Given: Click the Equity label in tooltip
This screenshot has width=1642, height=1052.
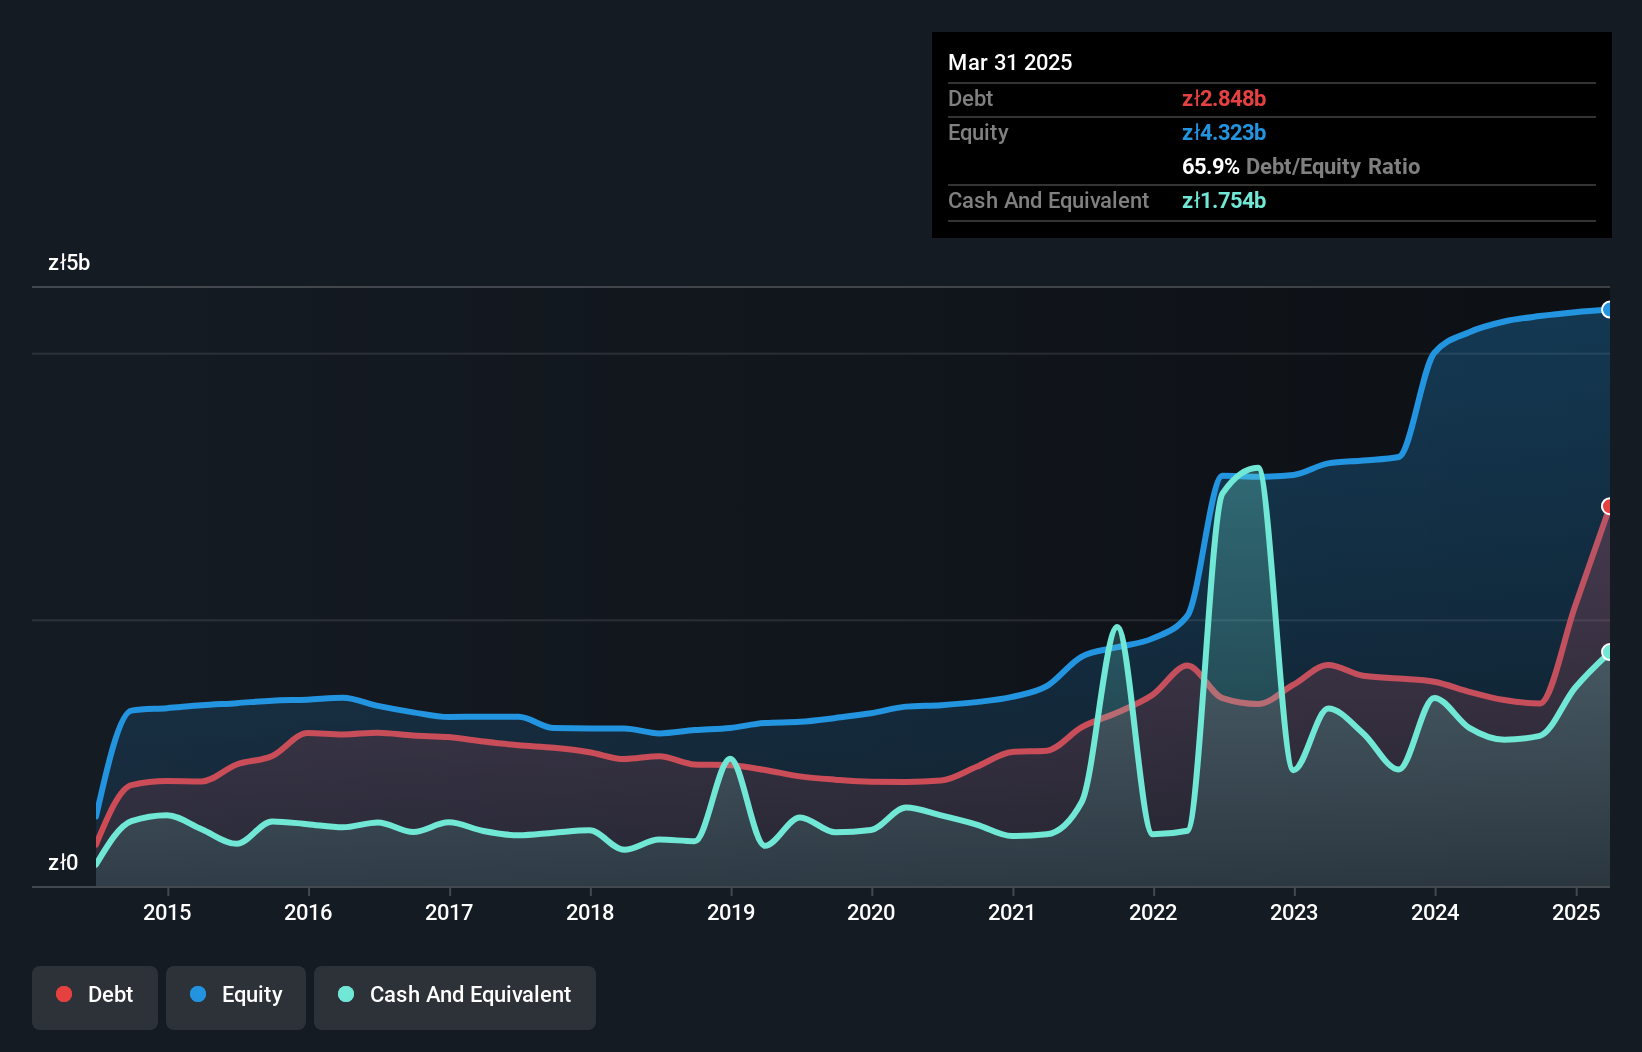Looking at the screenshot, I should [x=978, y=132].
